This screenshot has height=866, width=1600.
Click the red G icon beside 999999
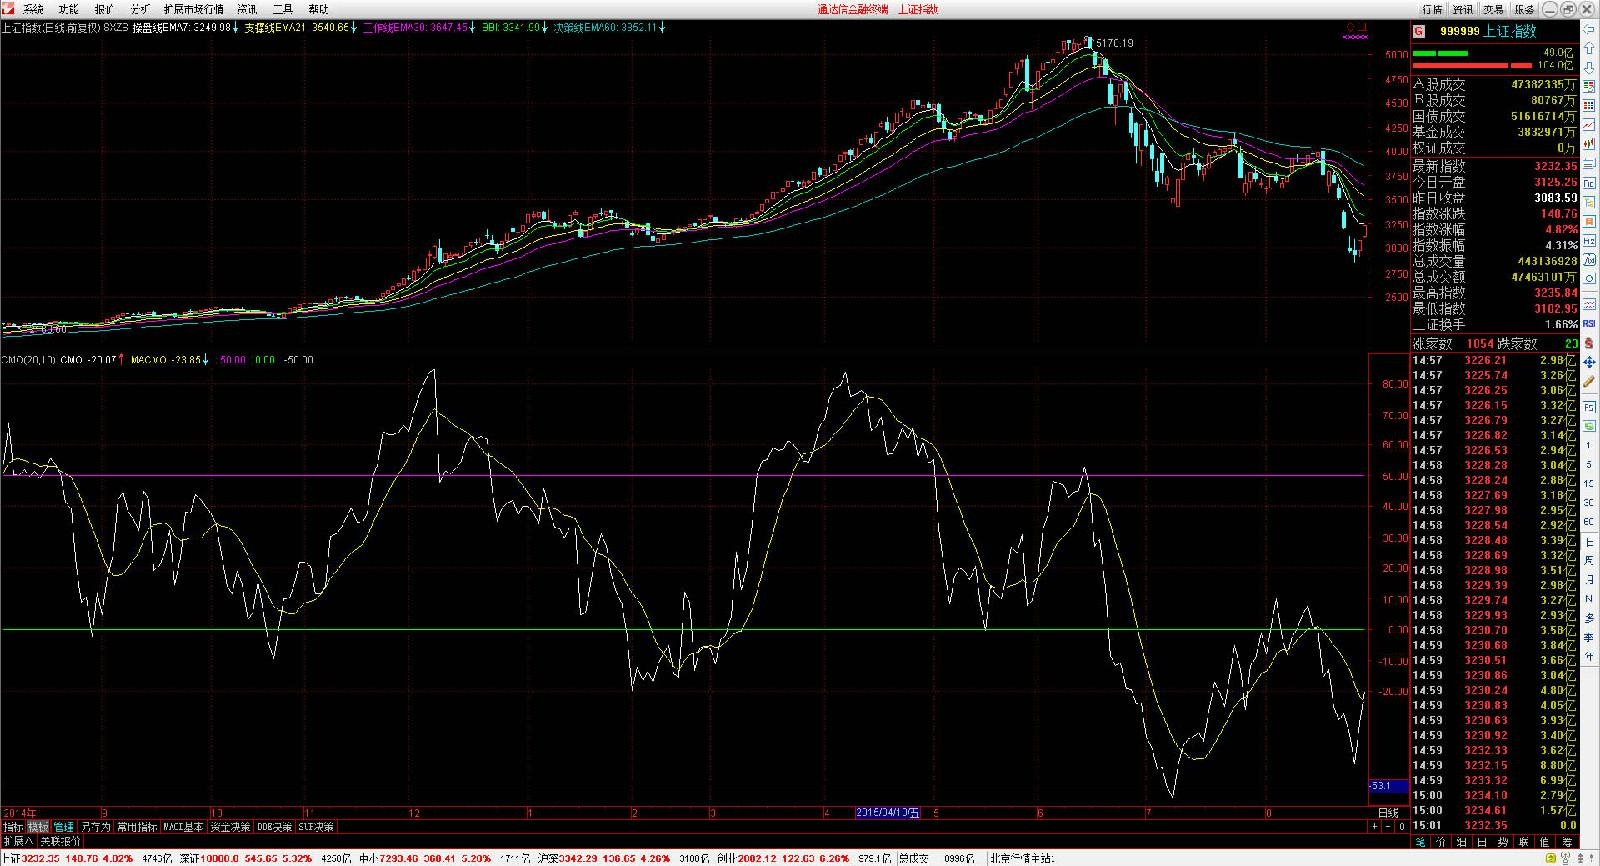pyautogui.click(x=1418, y=31)
